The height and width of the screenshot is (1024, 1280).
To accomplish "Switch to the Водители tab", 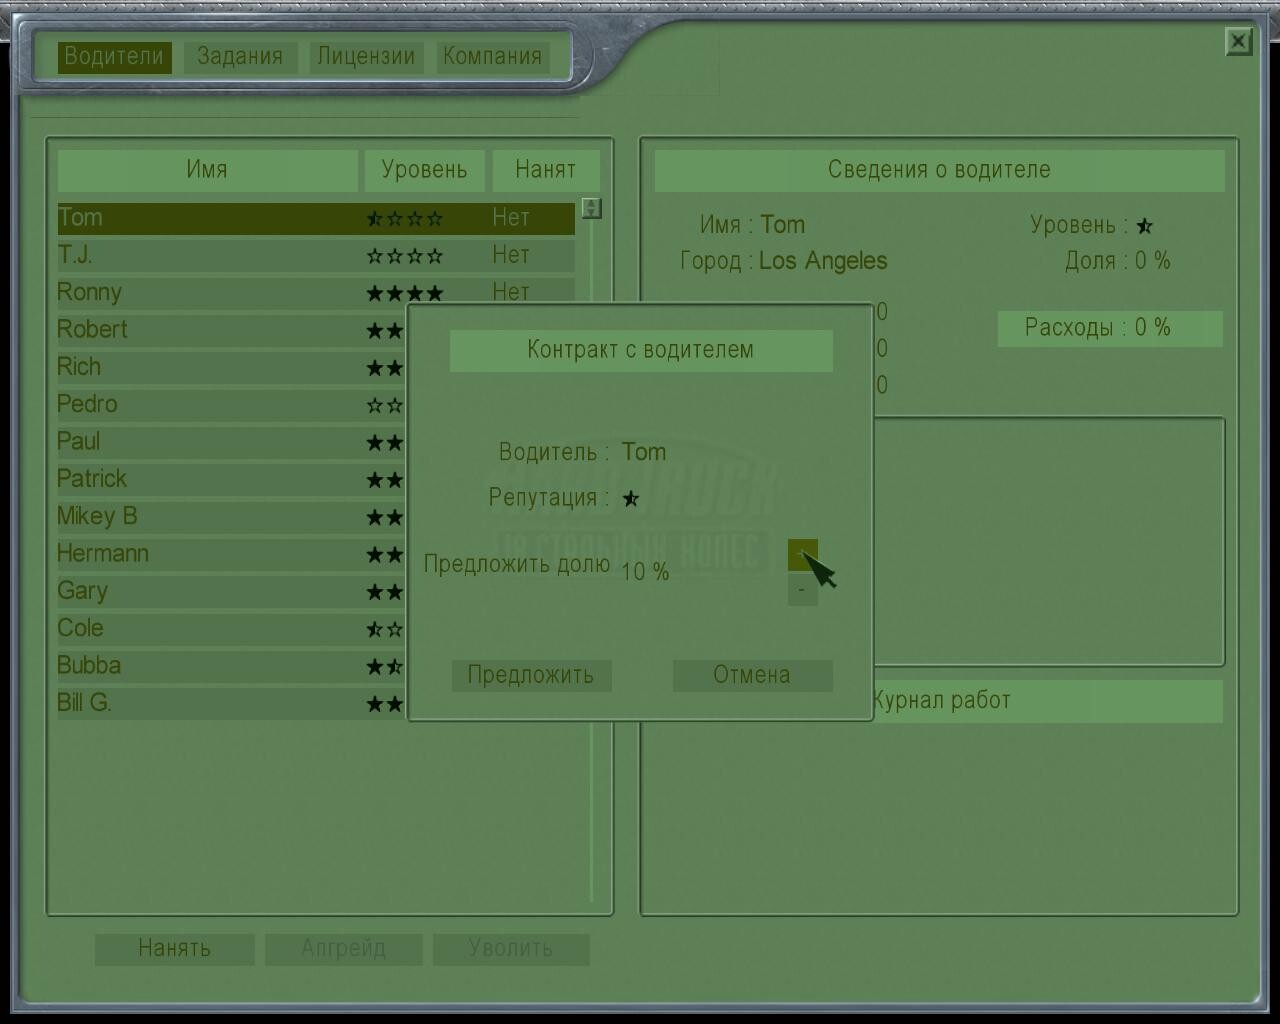I will (114, 57).
